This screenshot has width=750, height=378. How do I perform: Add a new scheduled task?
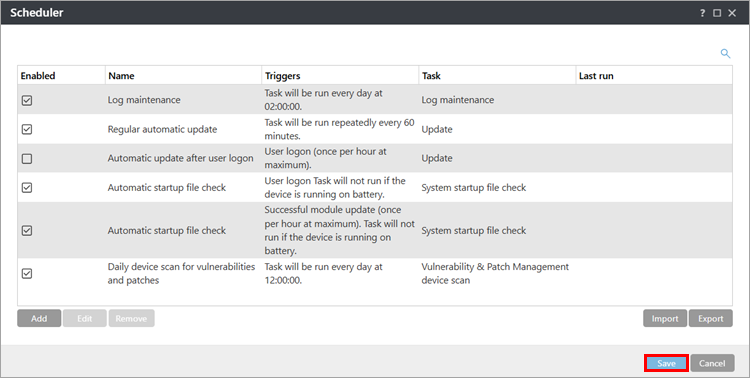(39, 319)
